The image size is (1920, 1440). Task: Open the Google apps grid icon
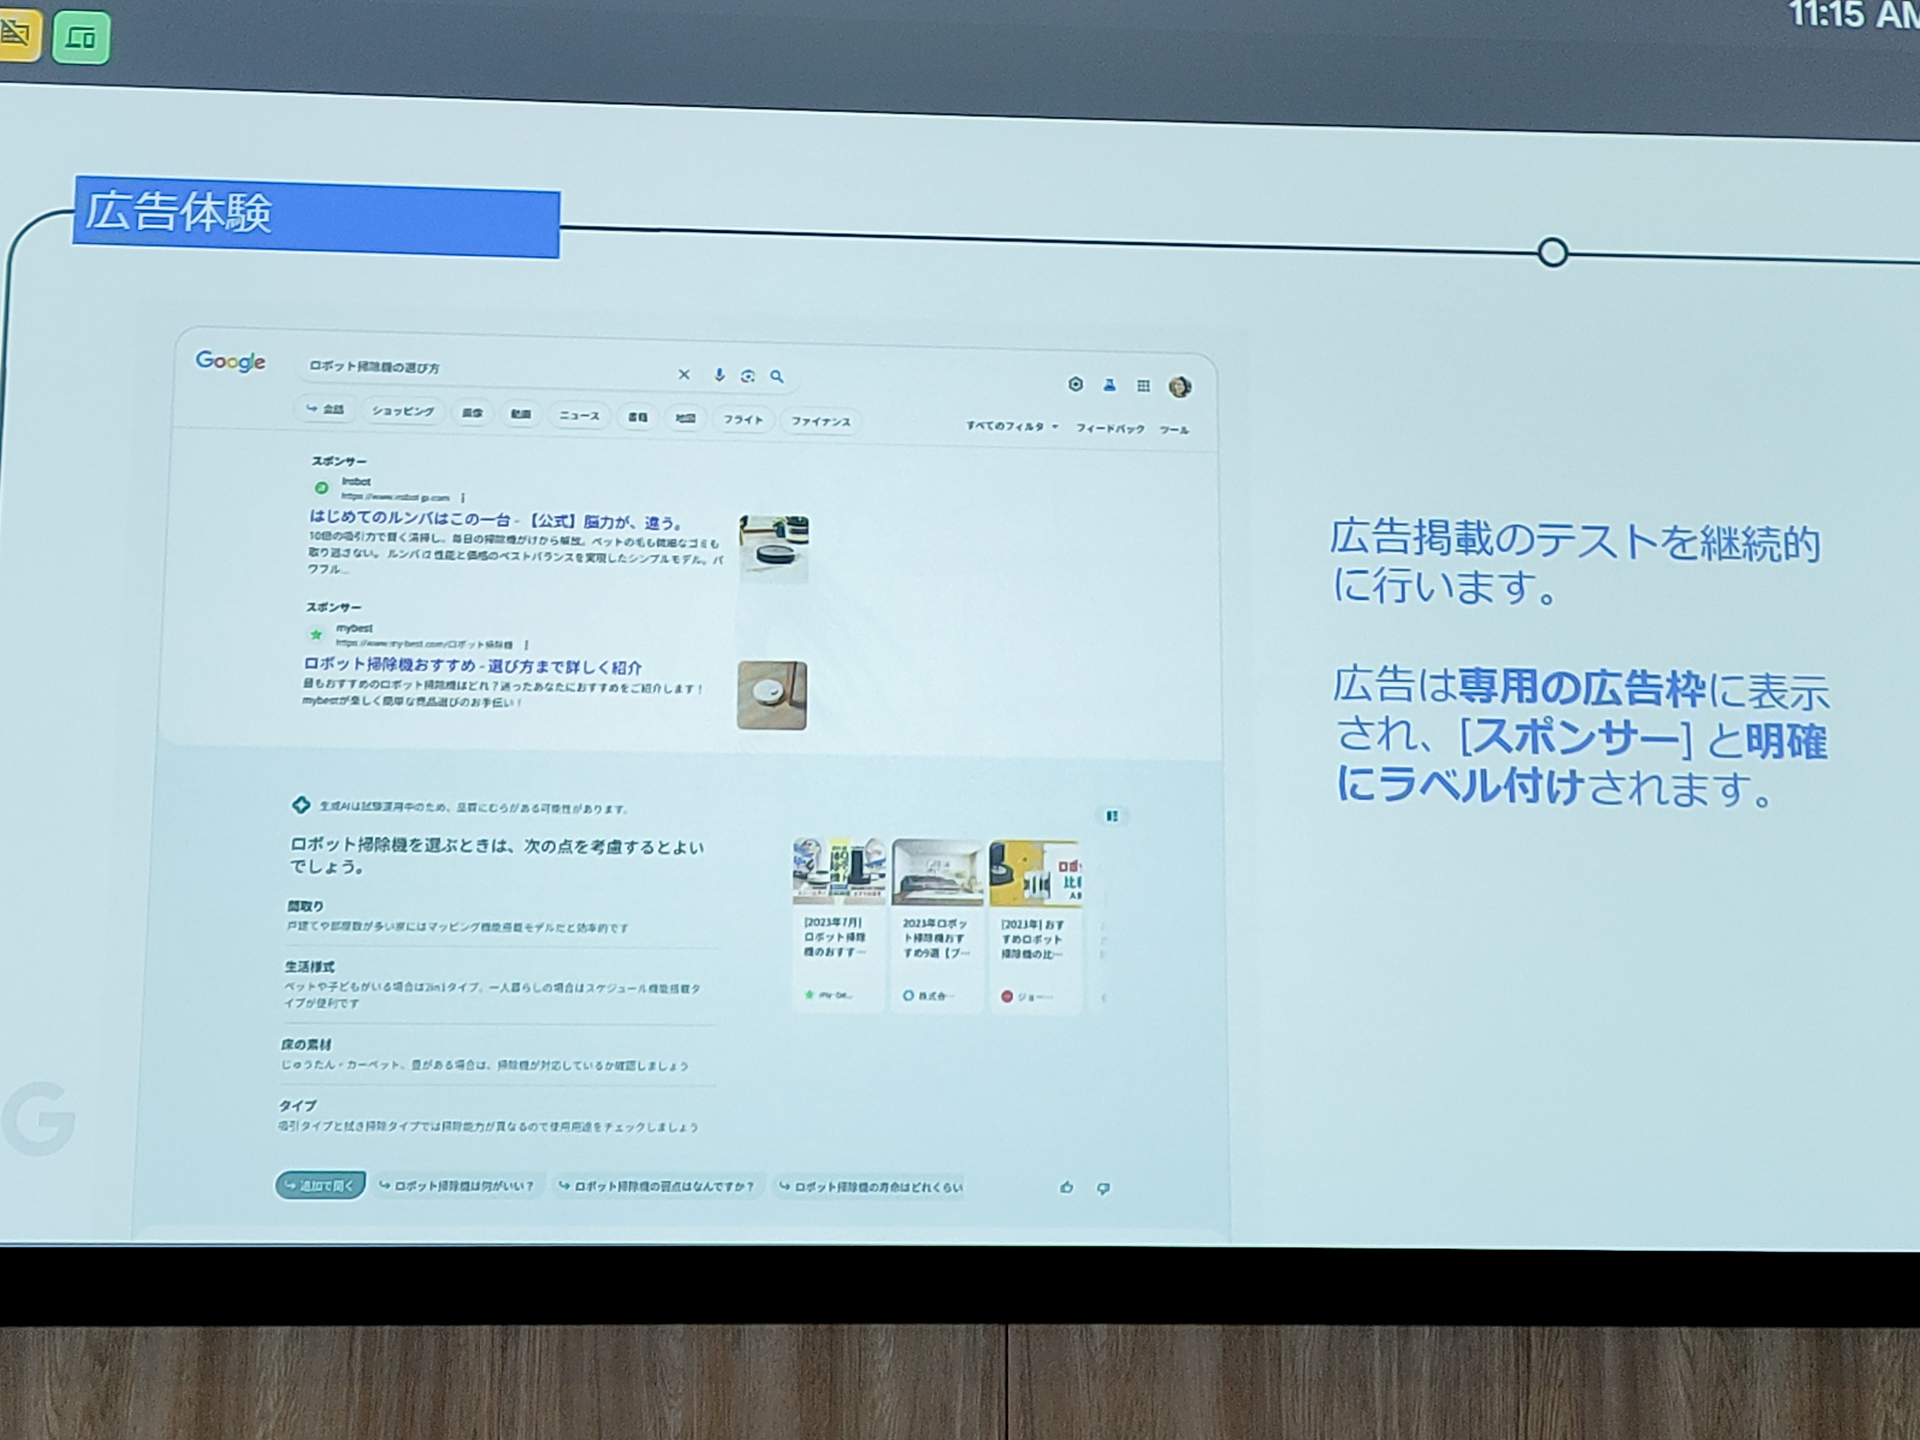tap(1143, 386)
